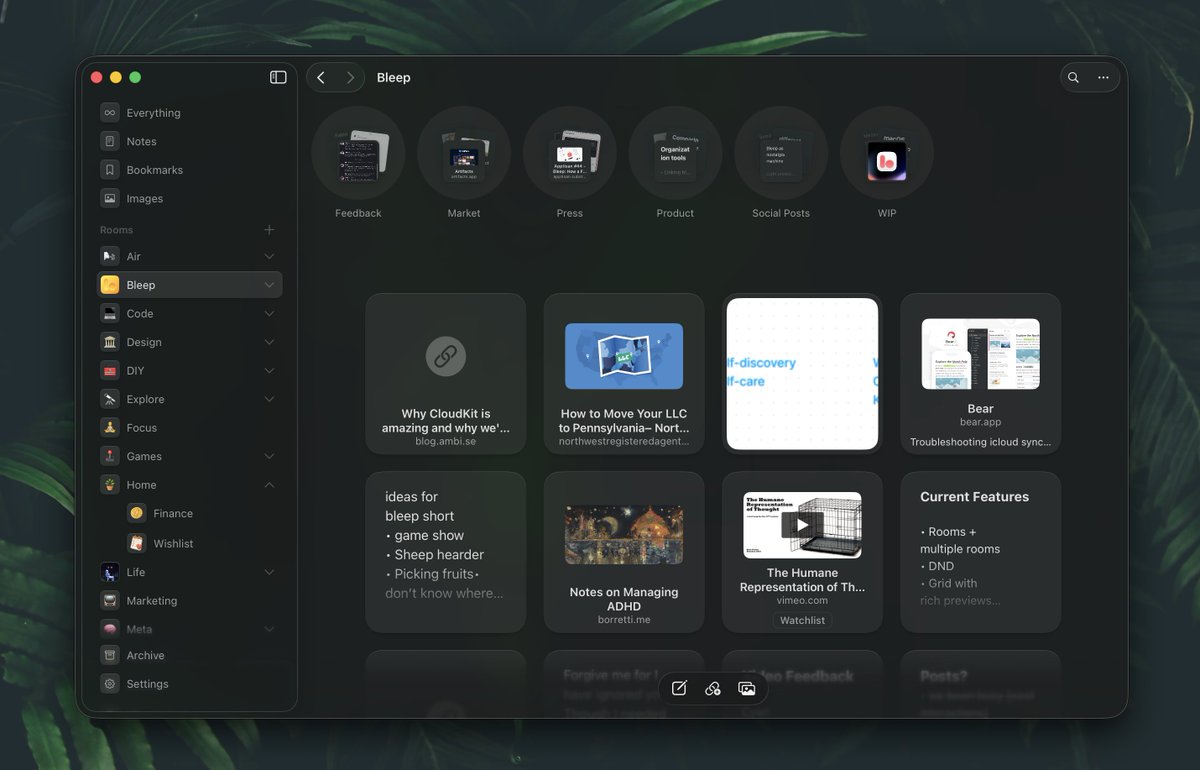
Task: Open the ideas for bleep short note
Action: click(446, 552)
